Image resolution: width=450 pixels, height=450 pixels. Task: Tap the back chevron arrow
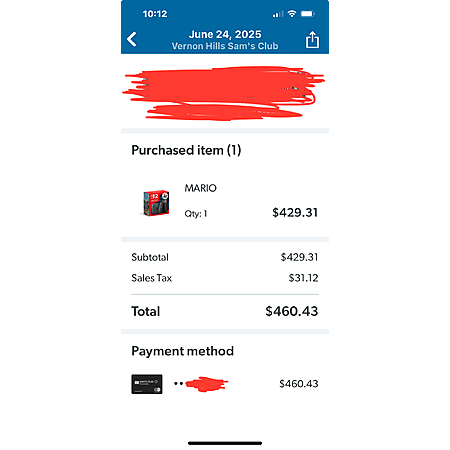click(132, 39)
